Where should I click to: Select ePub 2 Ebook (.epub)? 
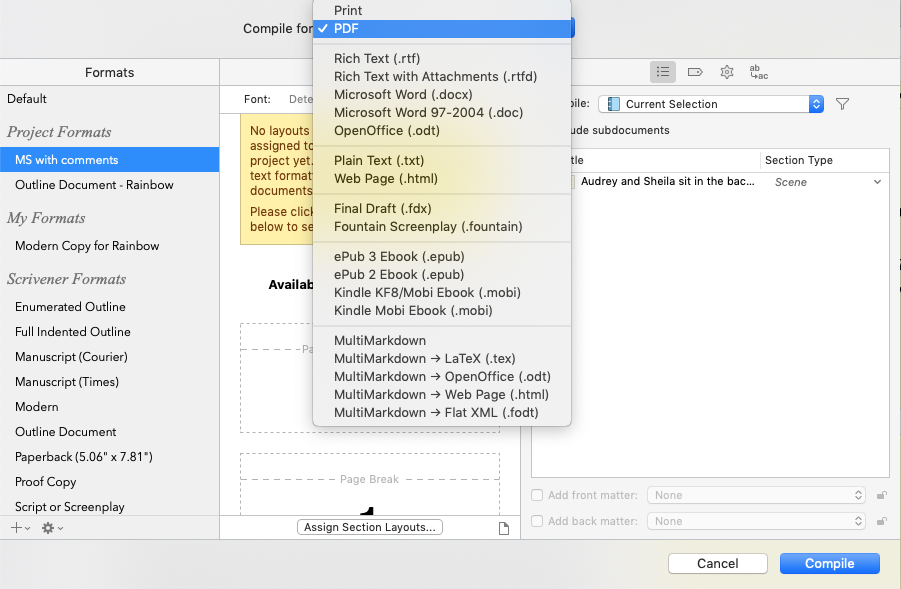(x=442, y=275)
